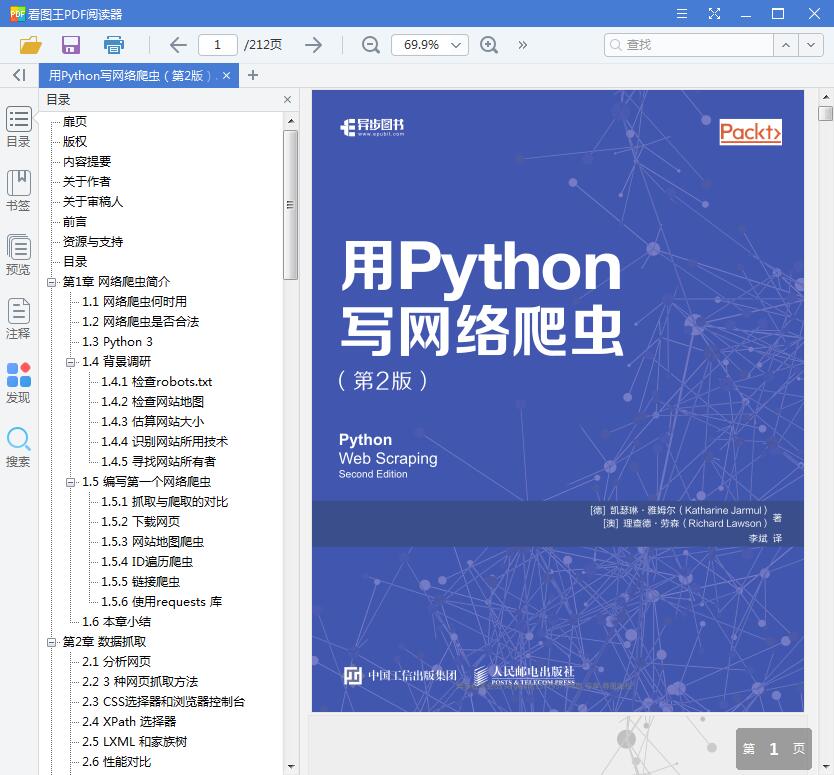Click the outline panel vertical scrollbar thumb
The width and height of the screenshot is (834, 775).
[x=290, y=205]
